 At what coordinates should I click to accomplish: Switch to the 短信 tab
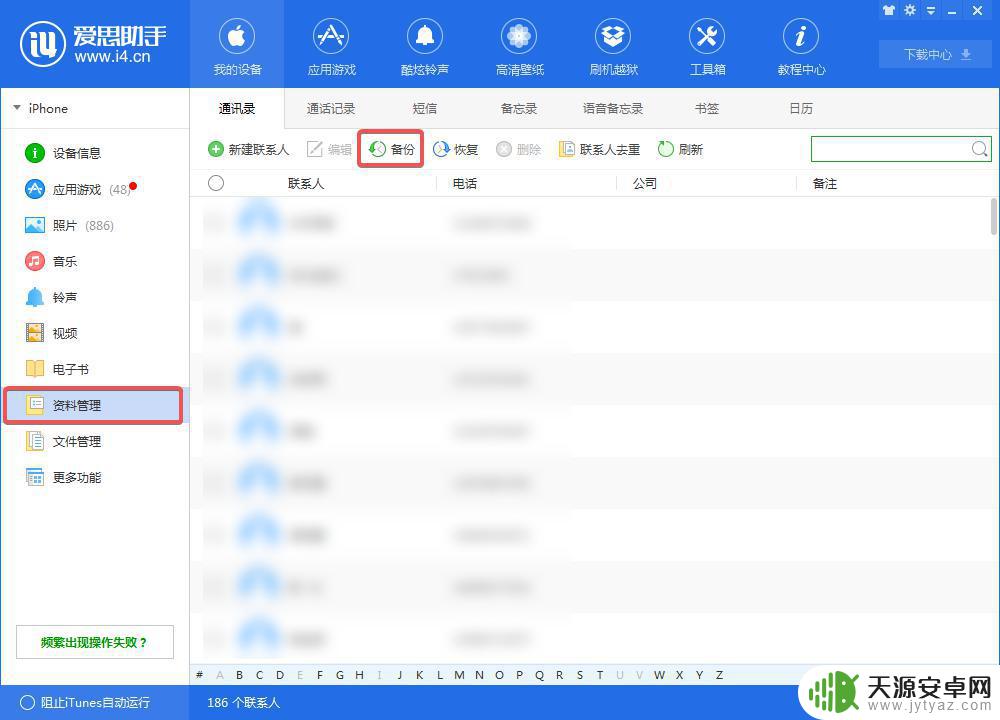pyautogui.click(x=425, y=108)
